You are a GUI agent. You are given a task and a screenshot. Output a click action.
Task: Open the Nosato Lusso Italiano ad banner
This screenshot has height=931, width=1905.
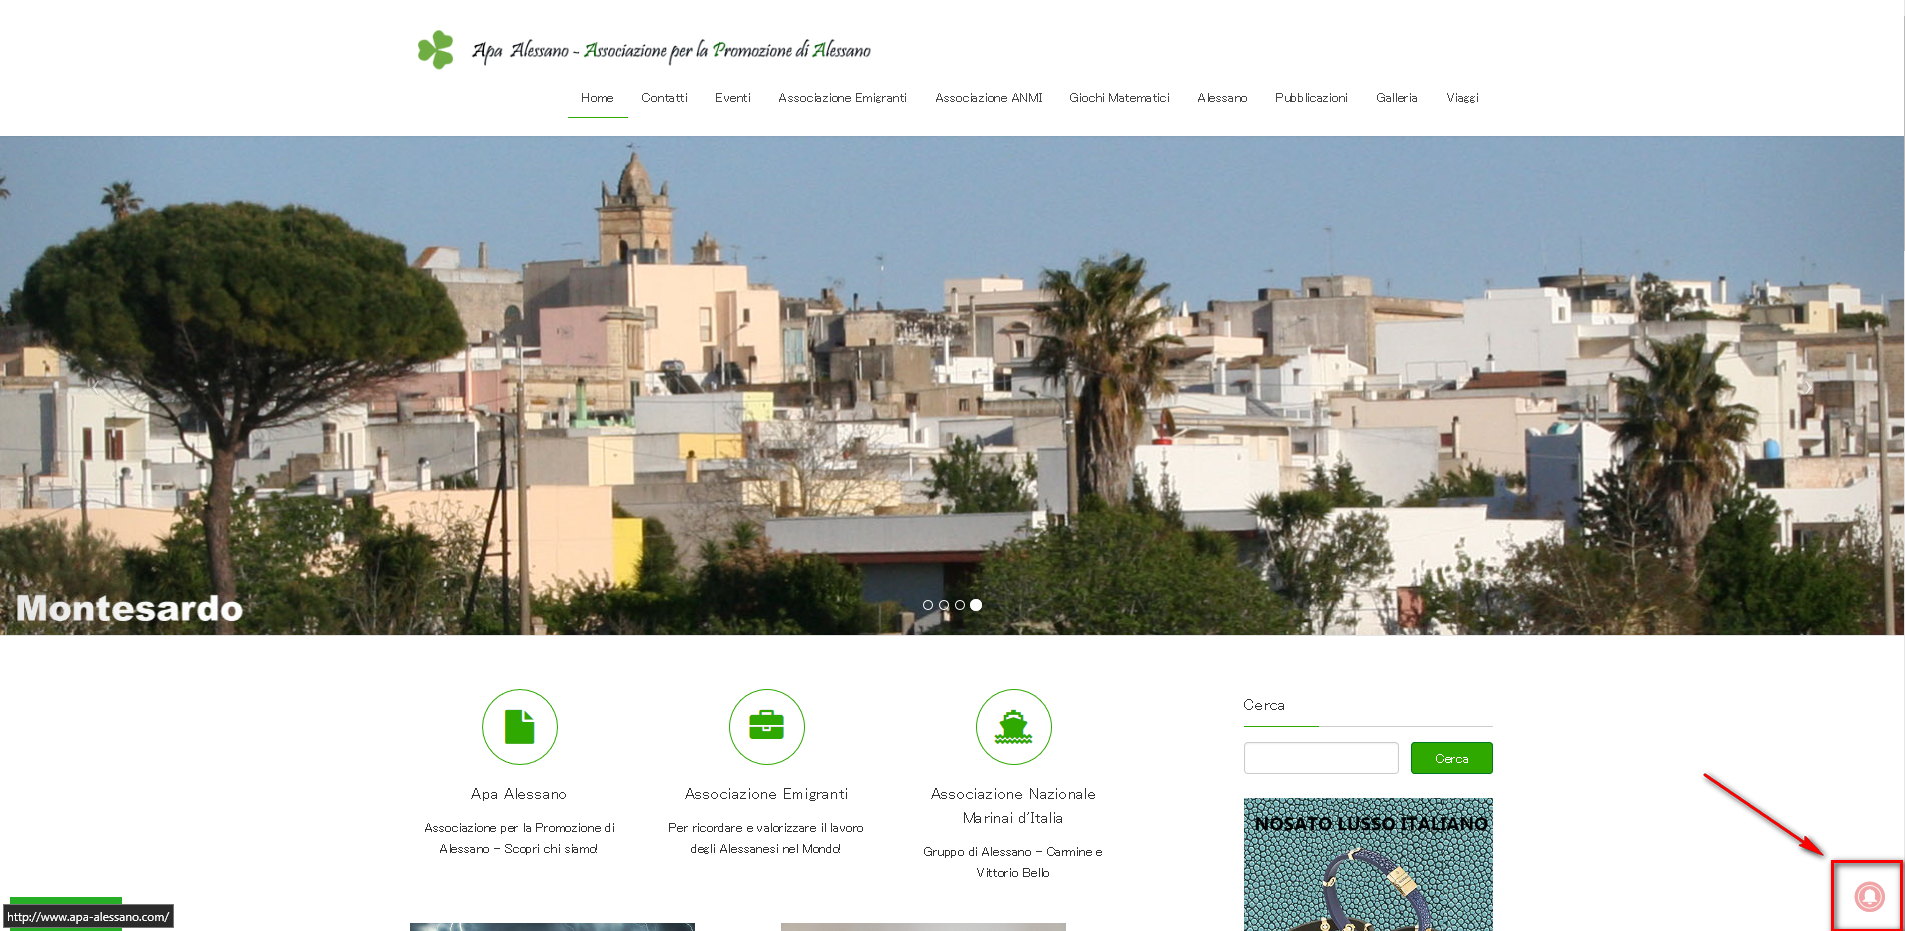1368,864
